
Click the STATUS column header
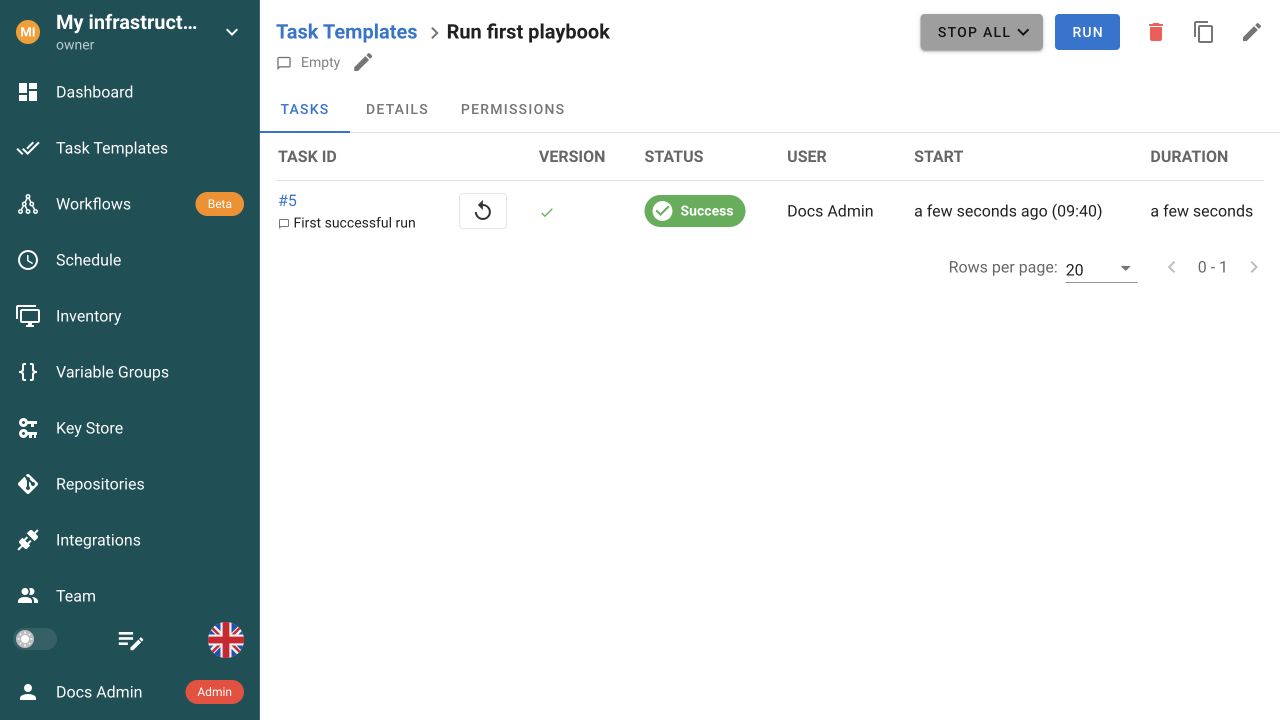click(x=674, y=157)
